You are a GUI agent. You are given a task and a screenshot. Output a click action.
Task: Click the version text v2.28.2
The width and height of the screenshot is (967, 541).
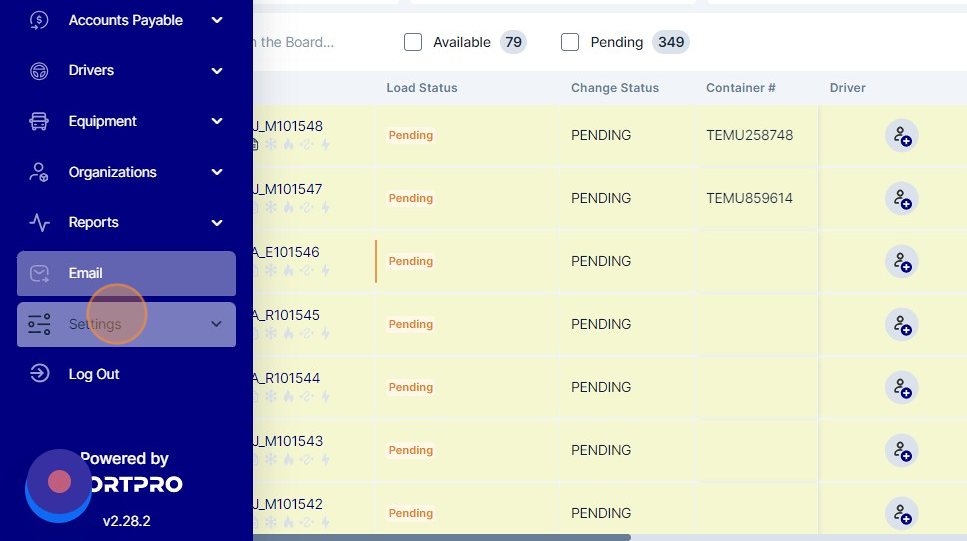tap(126, 521)
